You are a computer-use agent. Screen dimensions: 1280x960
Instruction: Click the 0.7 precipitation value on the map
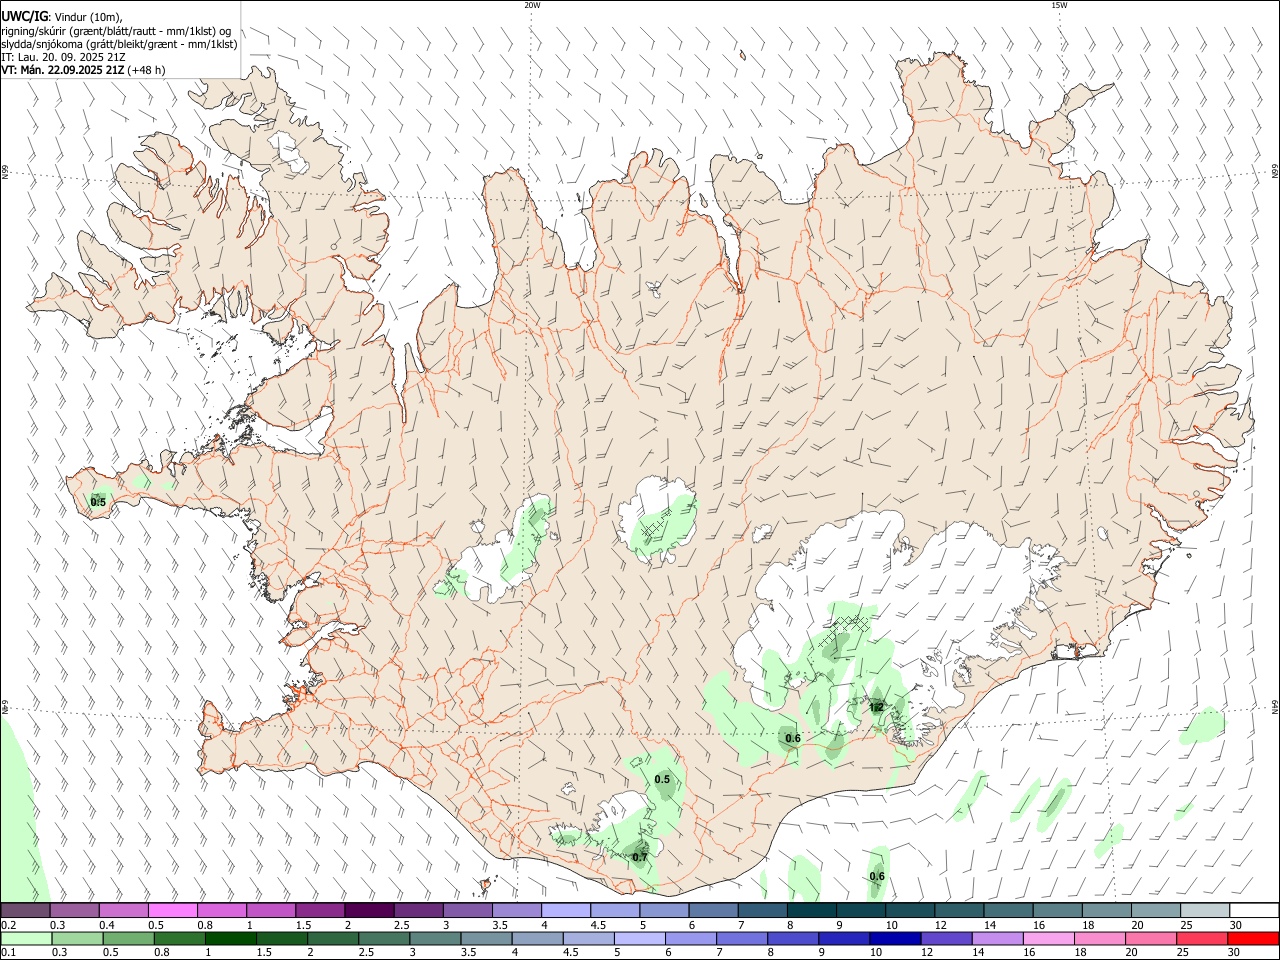coord(640,857)
